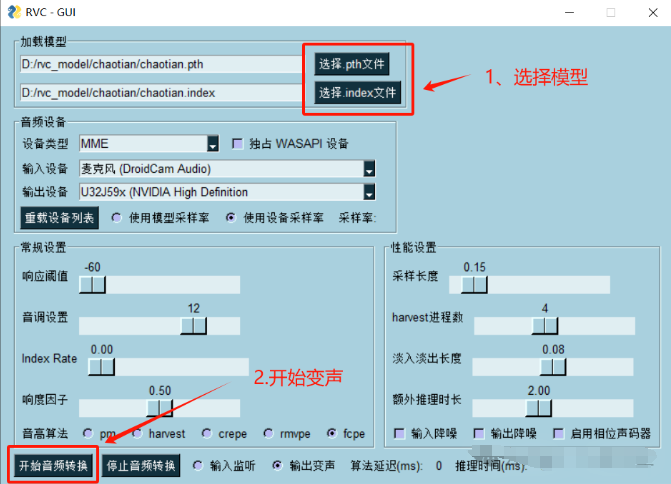Click the 选择.index文件 button
Screen dimensions: 671x484
tap(357, 92)
